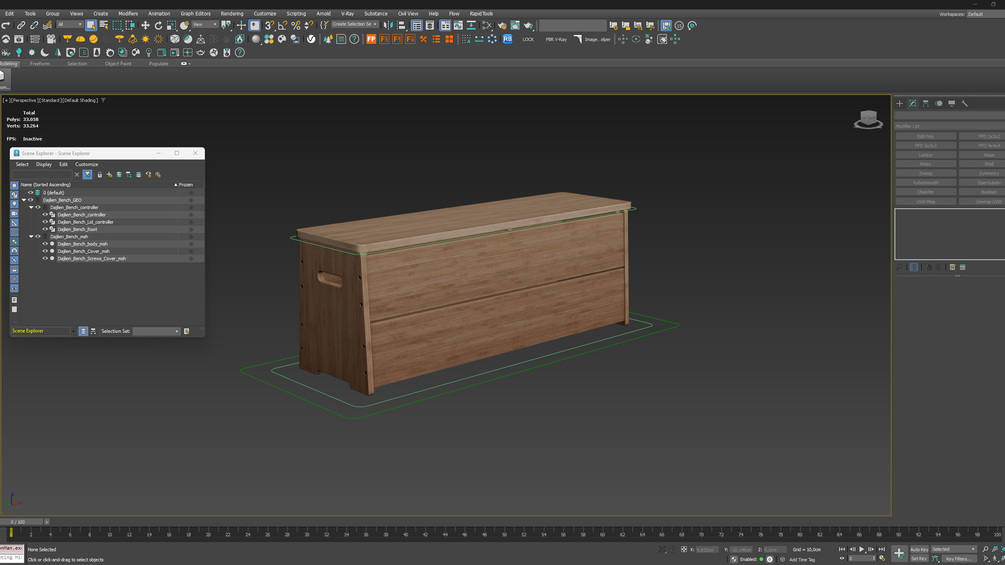Click the blue RB toolbar icon
Screen dimensions: 1005x565
coord(507,39)
